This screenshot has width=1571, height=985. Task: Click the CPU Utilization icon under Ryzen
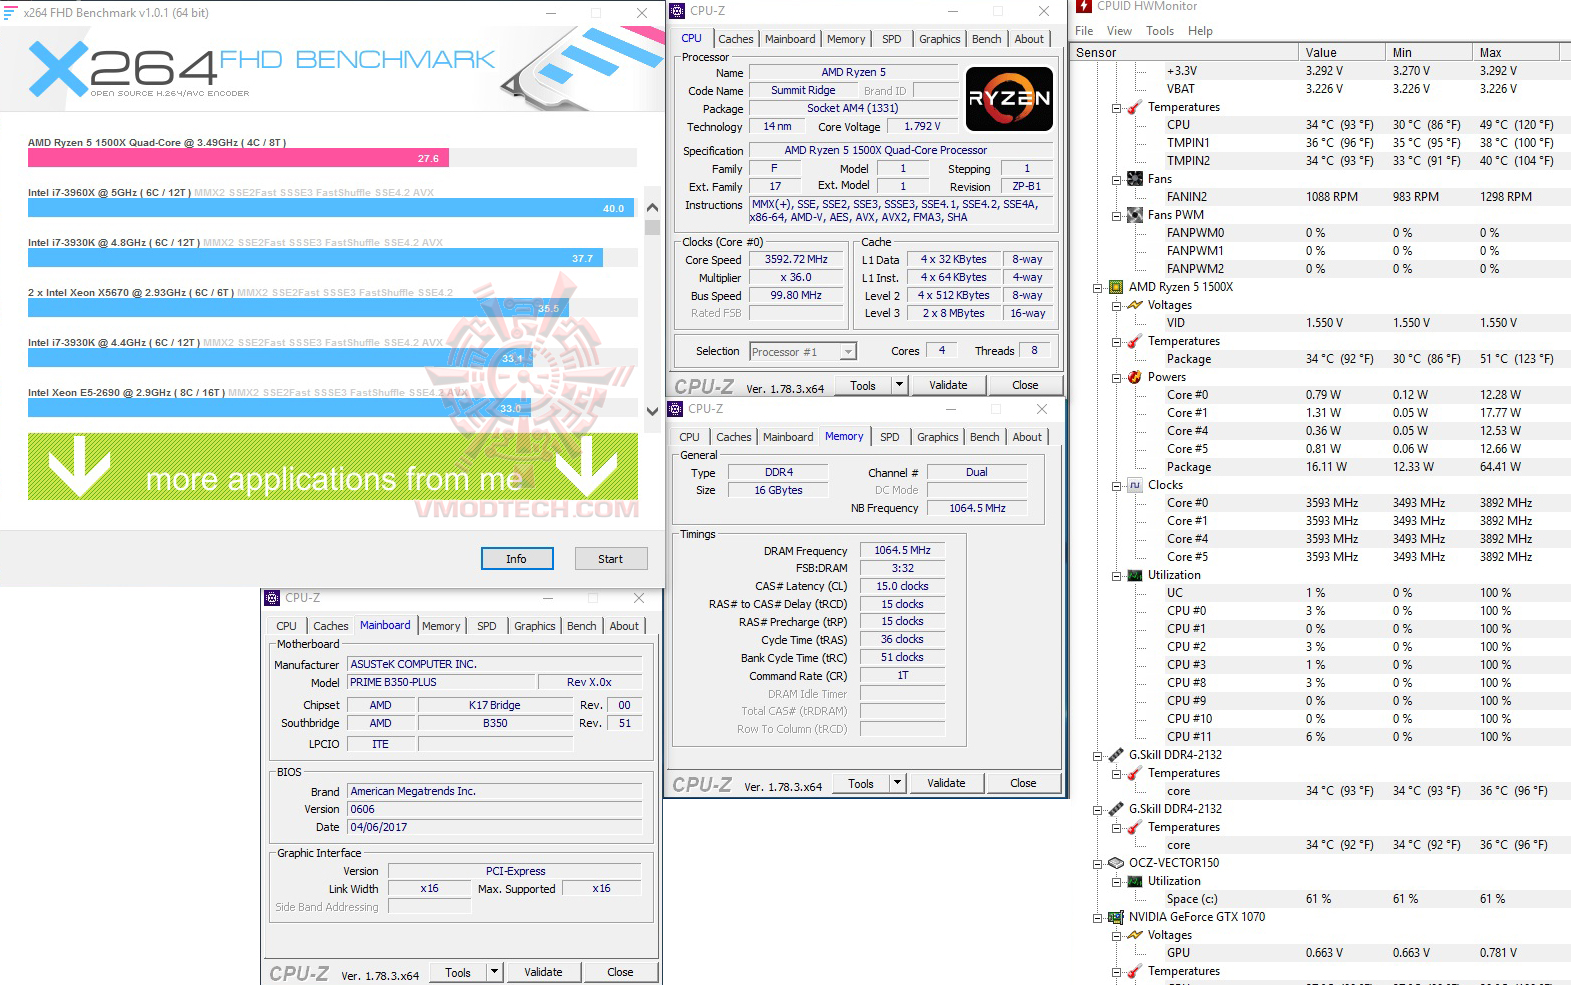click(1135, 575)
